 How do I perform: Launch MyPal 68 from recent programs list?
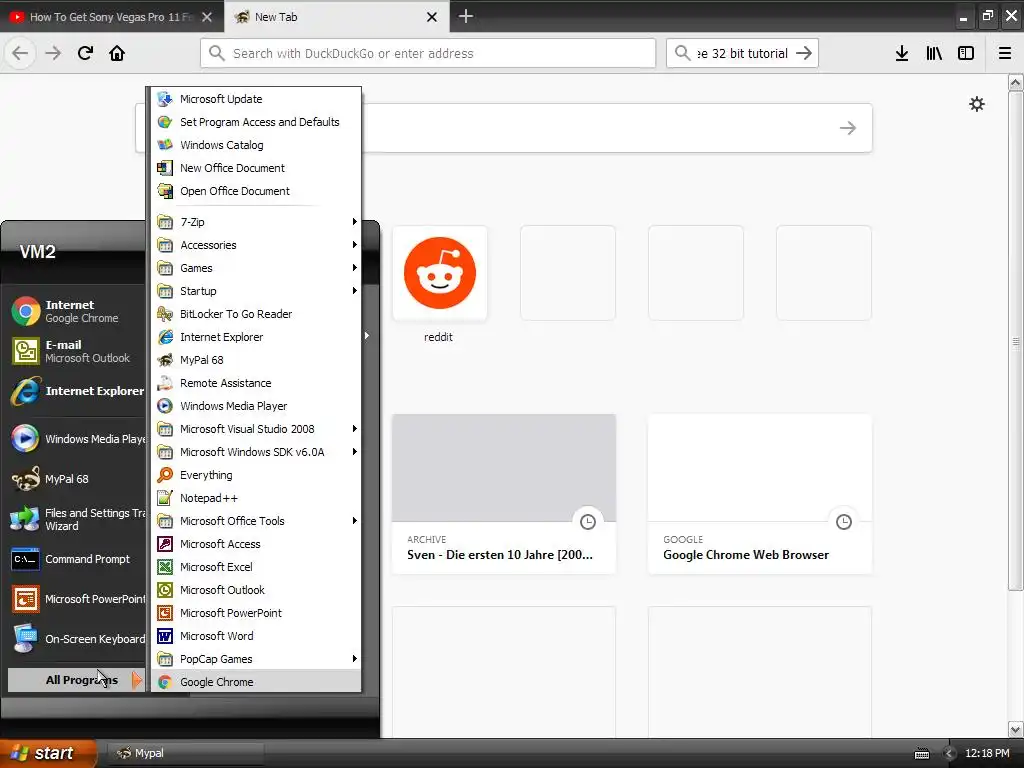(77, 479)
